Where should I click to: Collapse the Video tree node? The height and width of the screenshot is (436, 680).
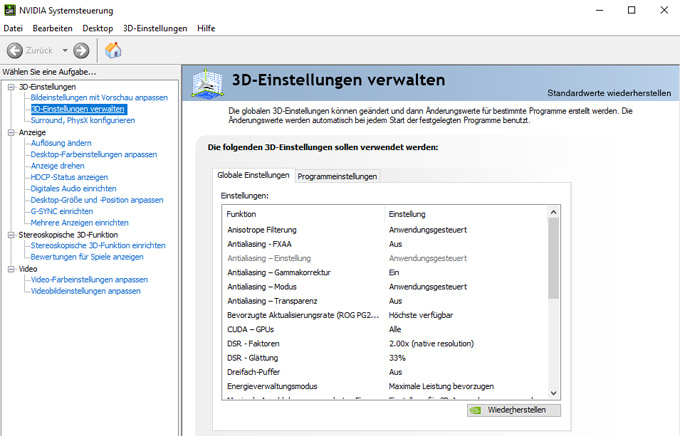click(11, 269)
